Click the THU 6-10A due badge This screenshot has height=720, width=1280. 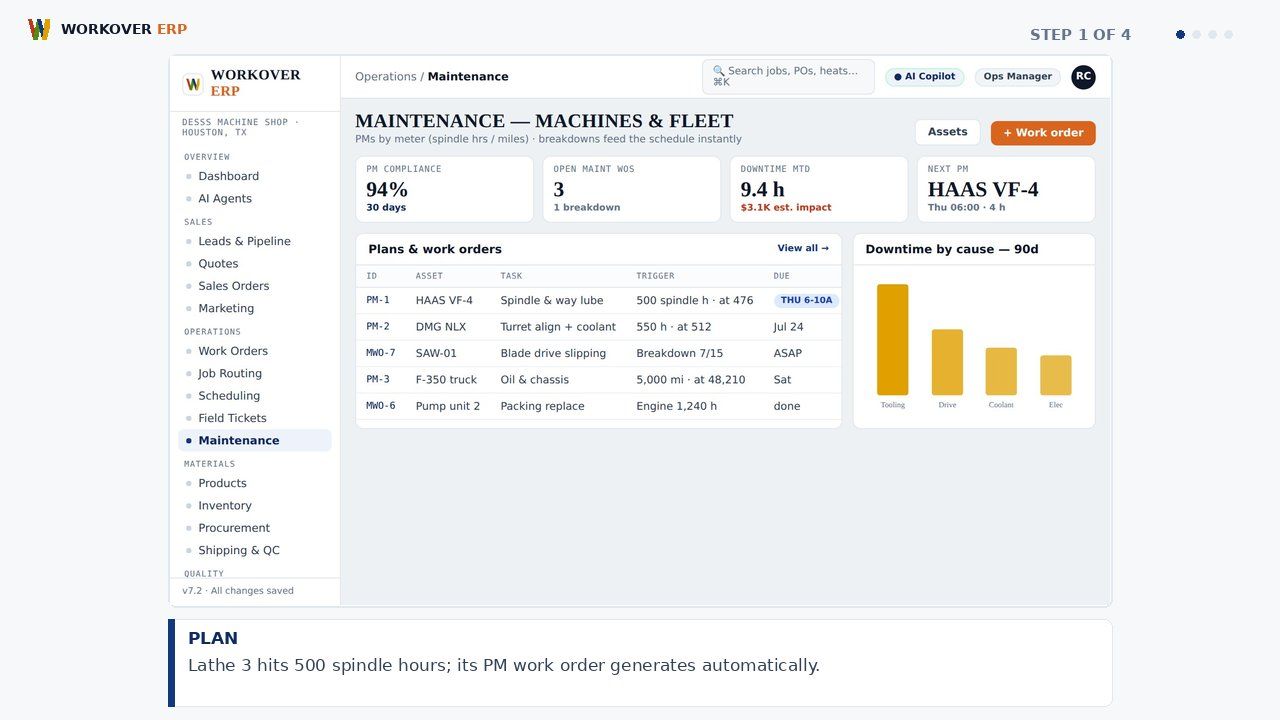tap(806, 300)
